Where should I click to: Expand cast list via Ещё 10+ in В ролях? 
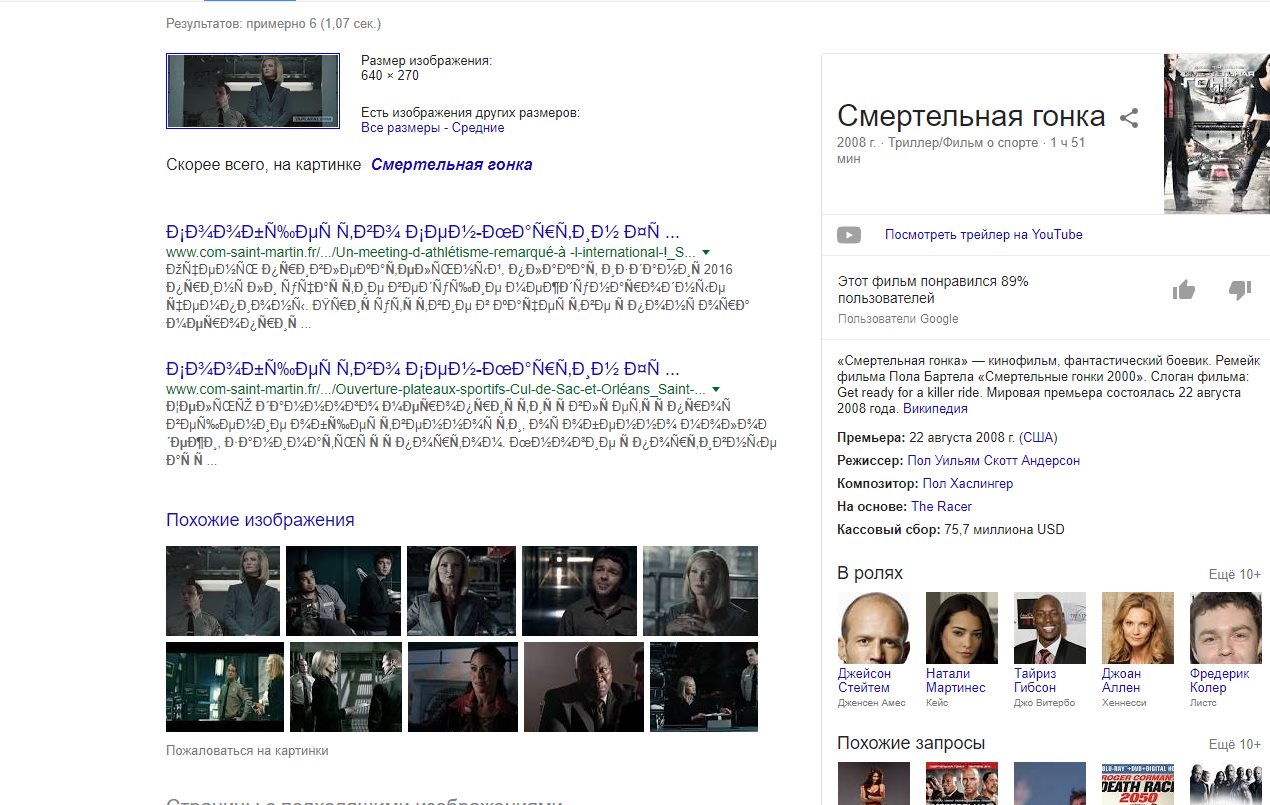tap(1235, 574)
